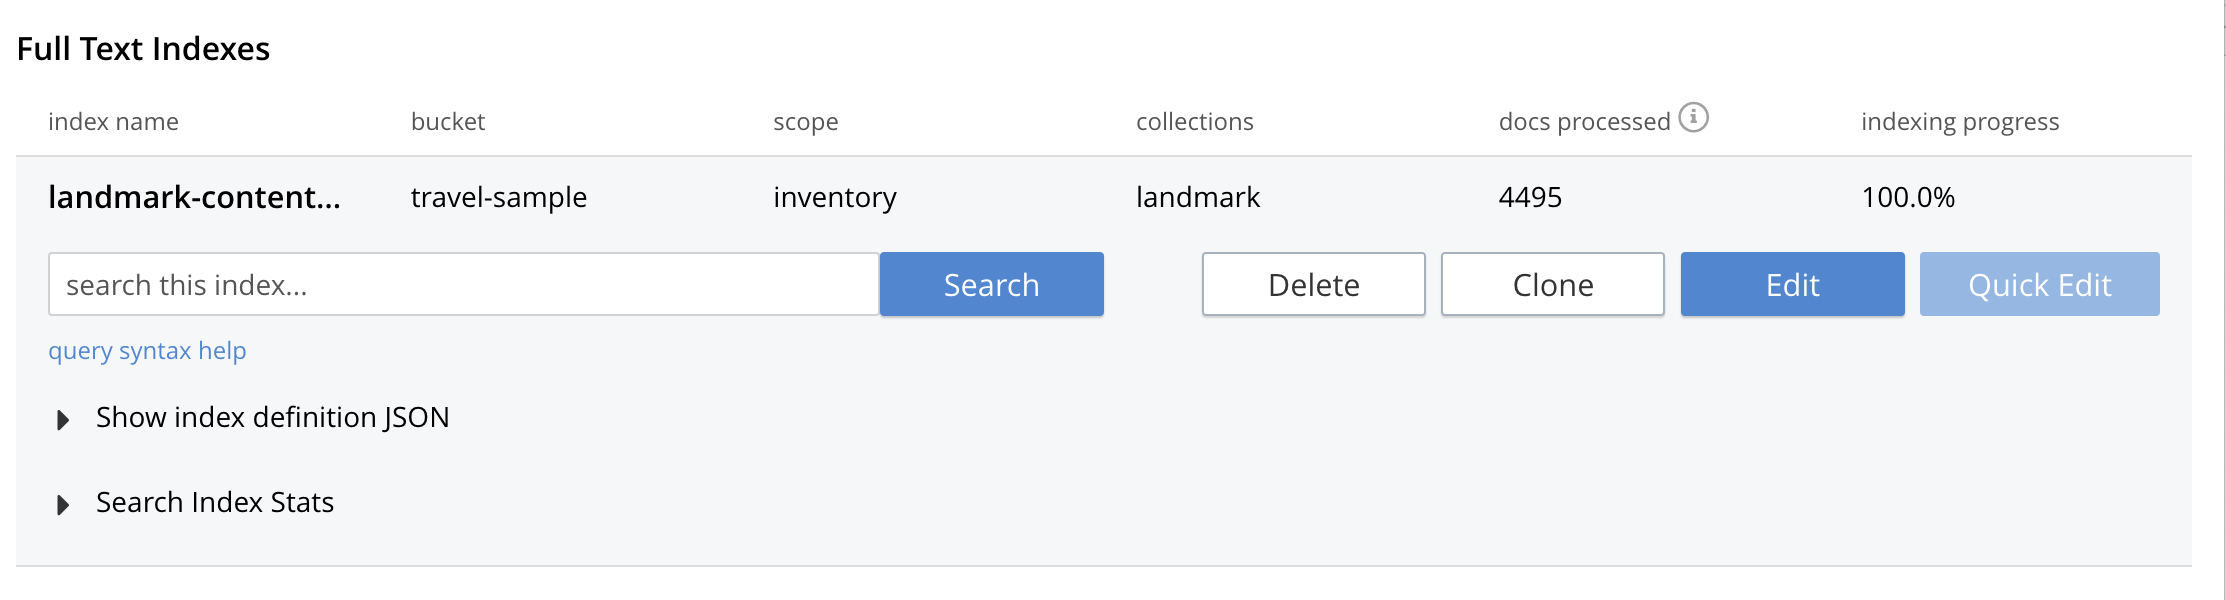
Task: Focus the search this index field
Action: [x=463, y=285]
